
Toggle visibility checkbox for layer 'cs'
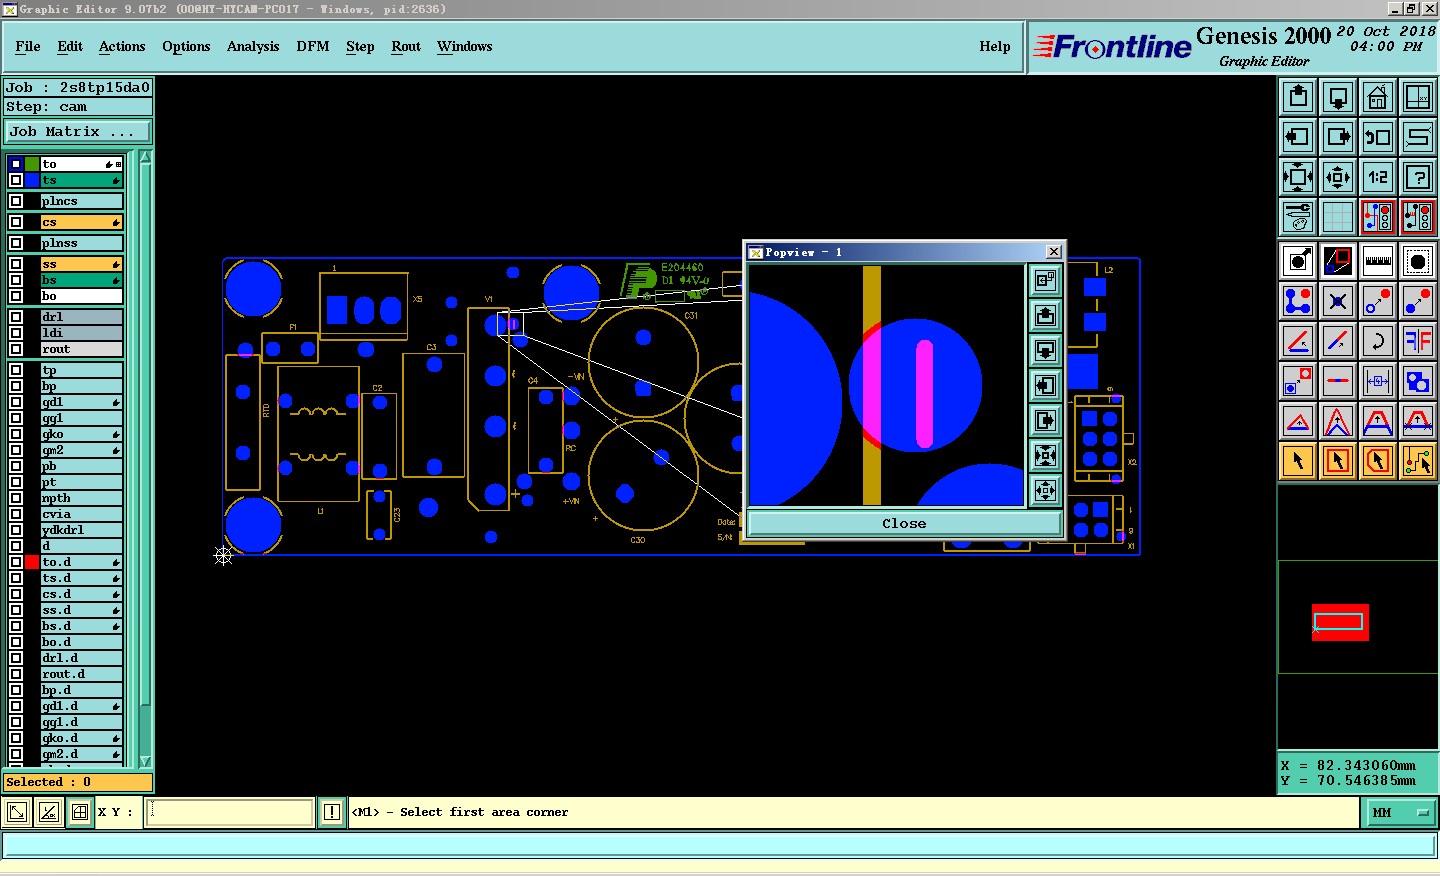tap(16, 222)
